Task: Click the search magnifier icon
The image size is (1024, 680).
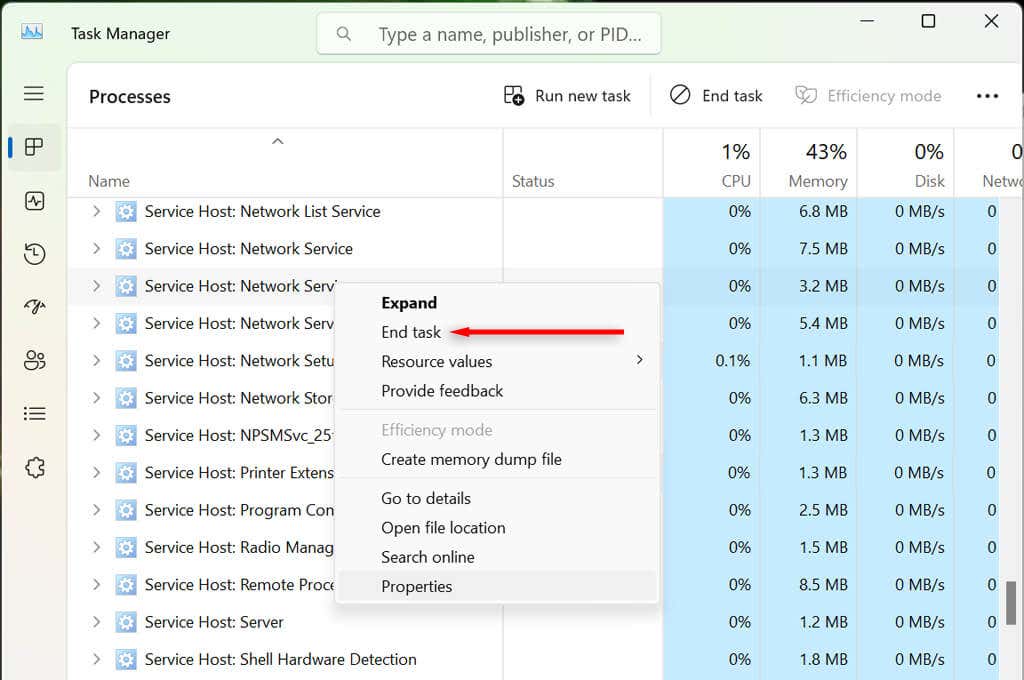Action: 343,33
